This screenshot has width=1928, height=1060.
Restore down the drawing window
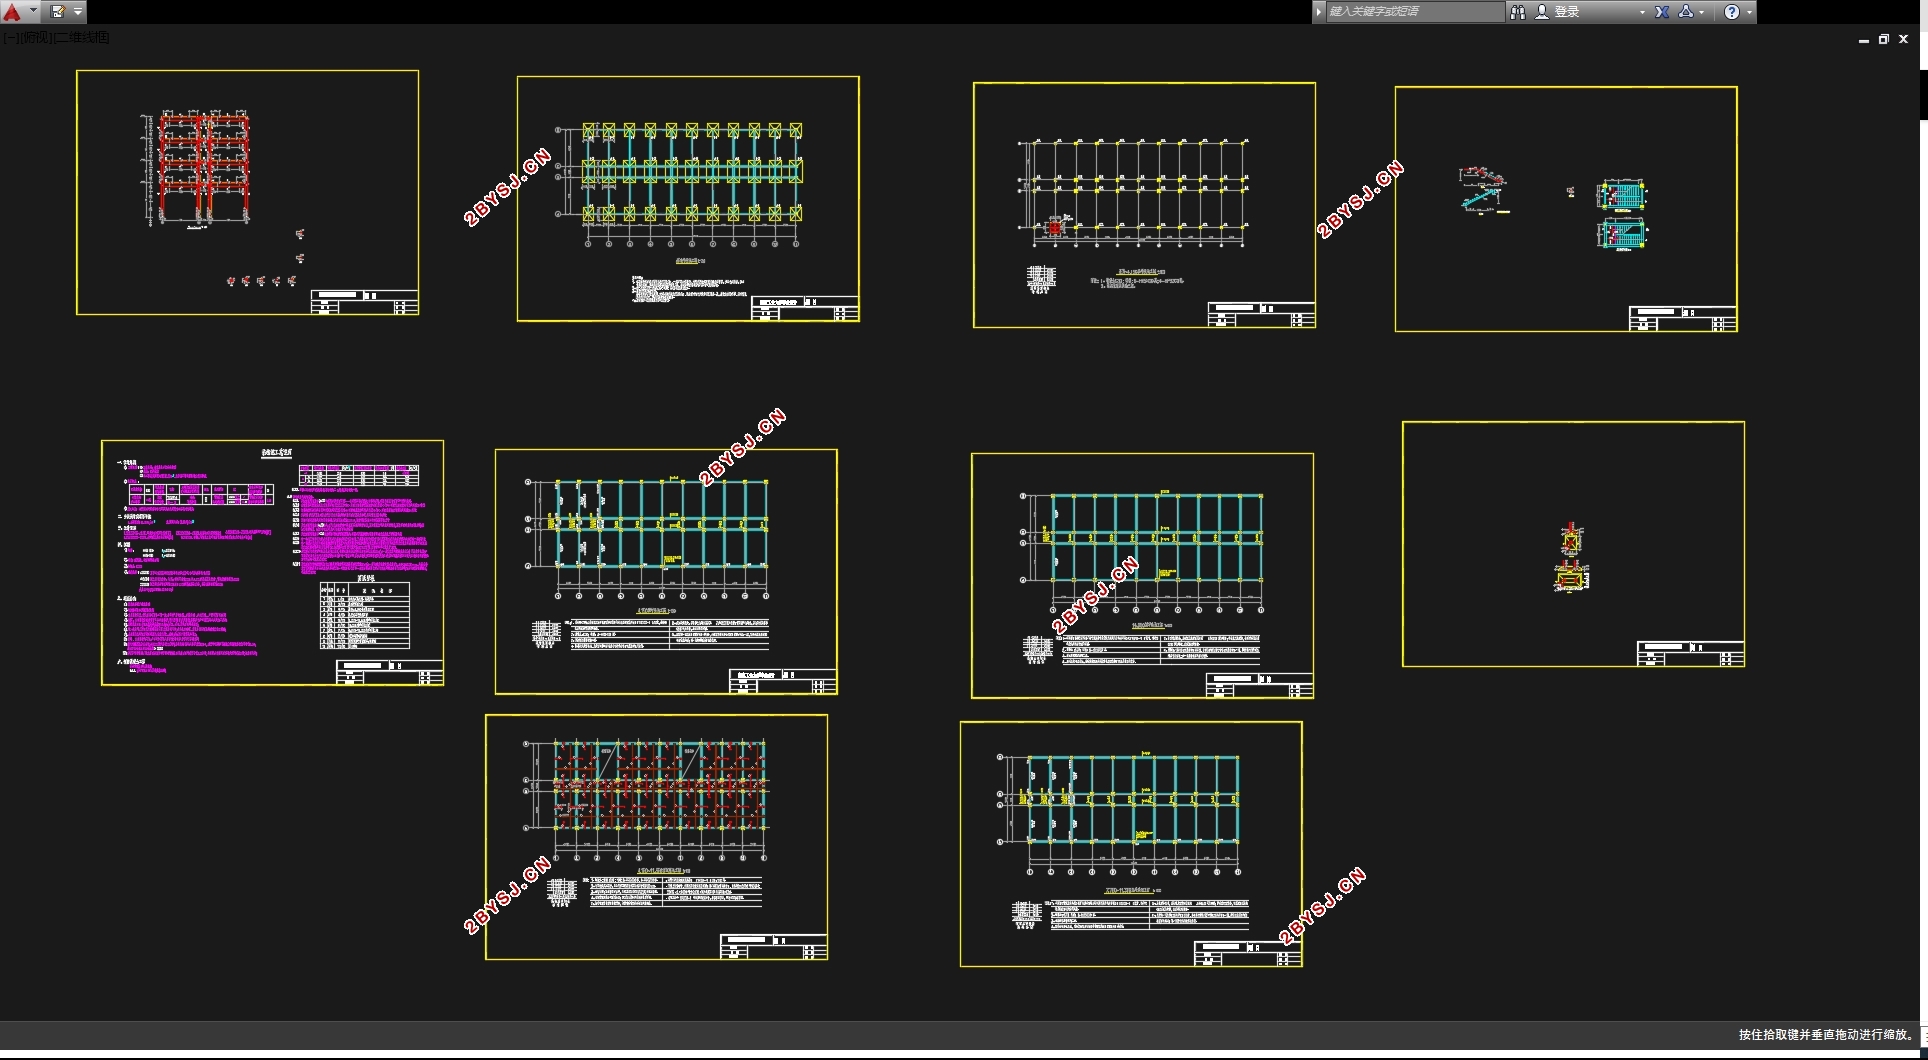[x=1884, y=40]
